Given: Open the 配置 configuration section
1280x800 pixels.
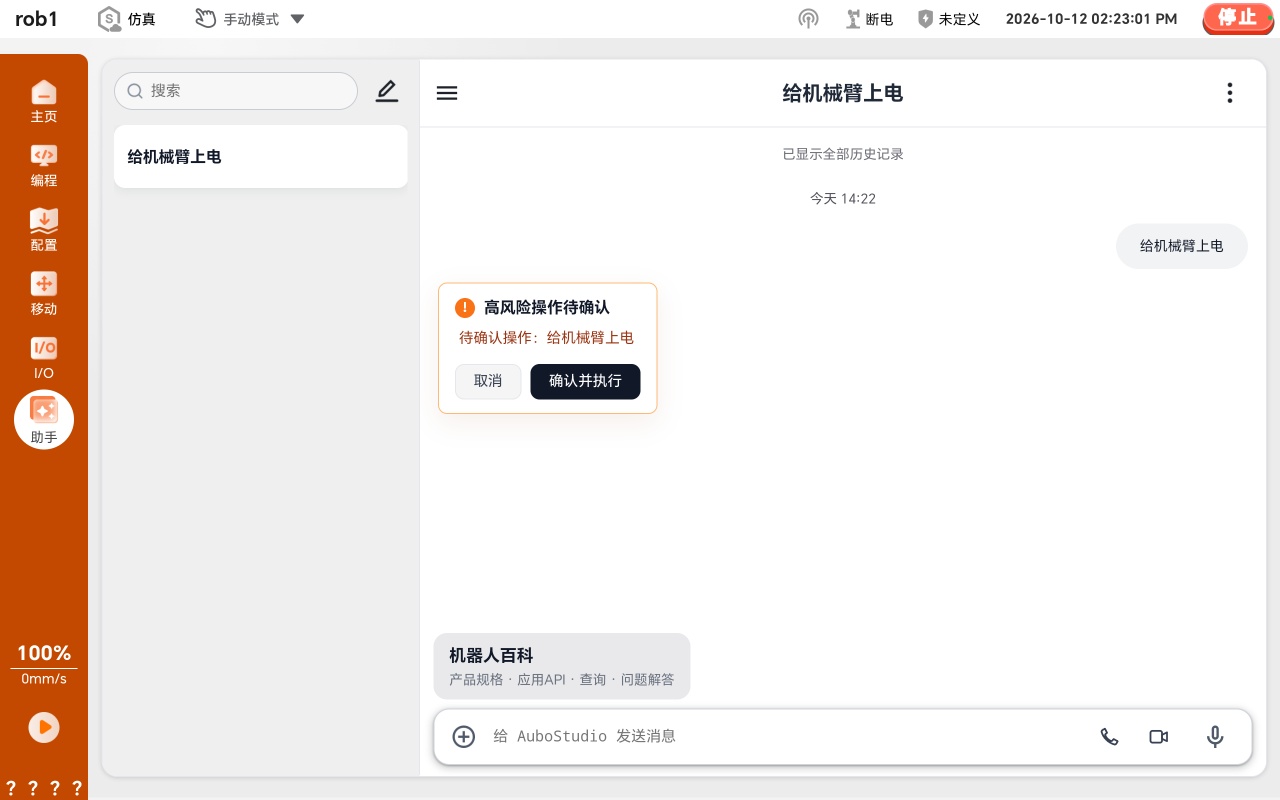Looking at the screenshot, I should (44, 229).
